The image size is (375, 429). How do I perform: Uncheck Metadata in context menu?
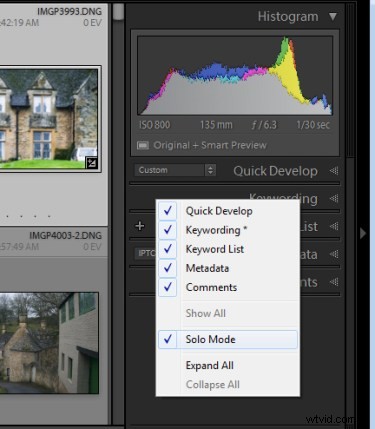coord(228,268)
